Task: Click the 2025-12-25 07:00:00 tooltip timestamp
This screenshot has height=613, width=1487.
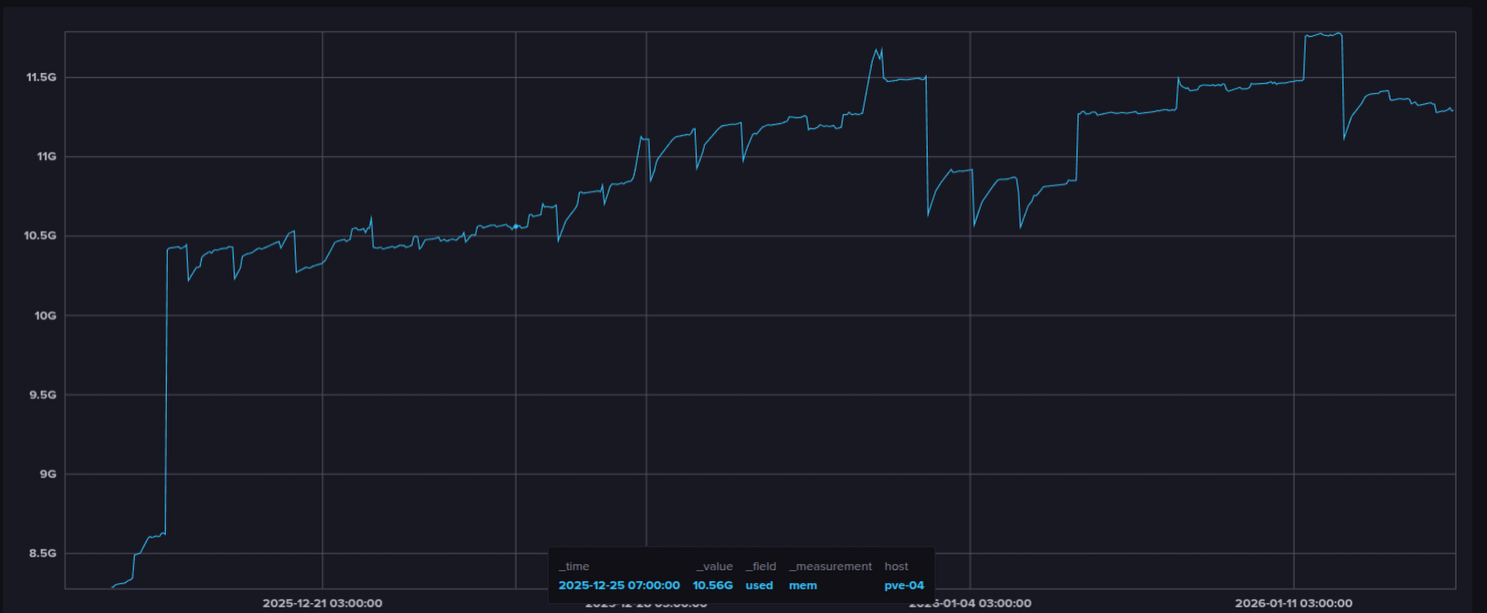Action: tap(619, 585)
